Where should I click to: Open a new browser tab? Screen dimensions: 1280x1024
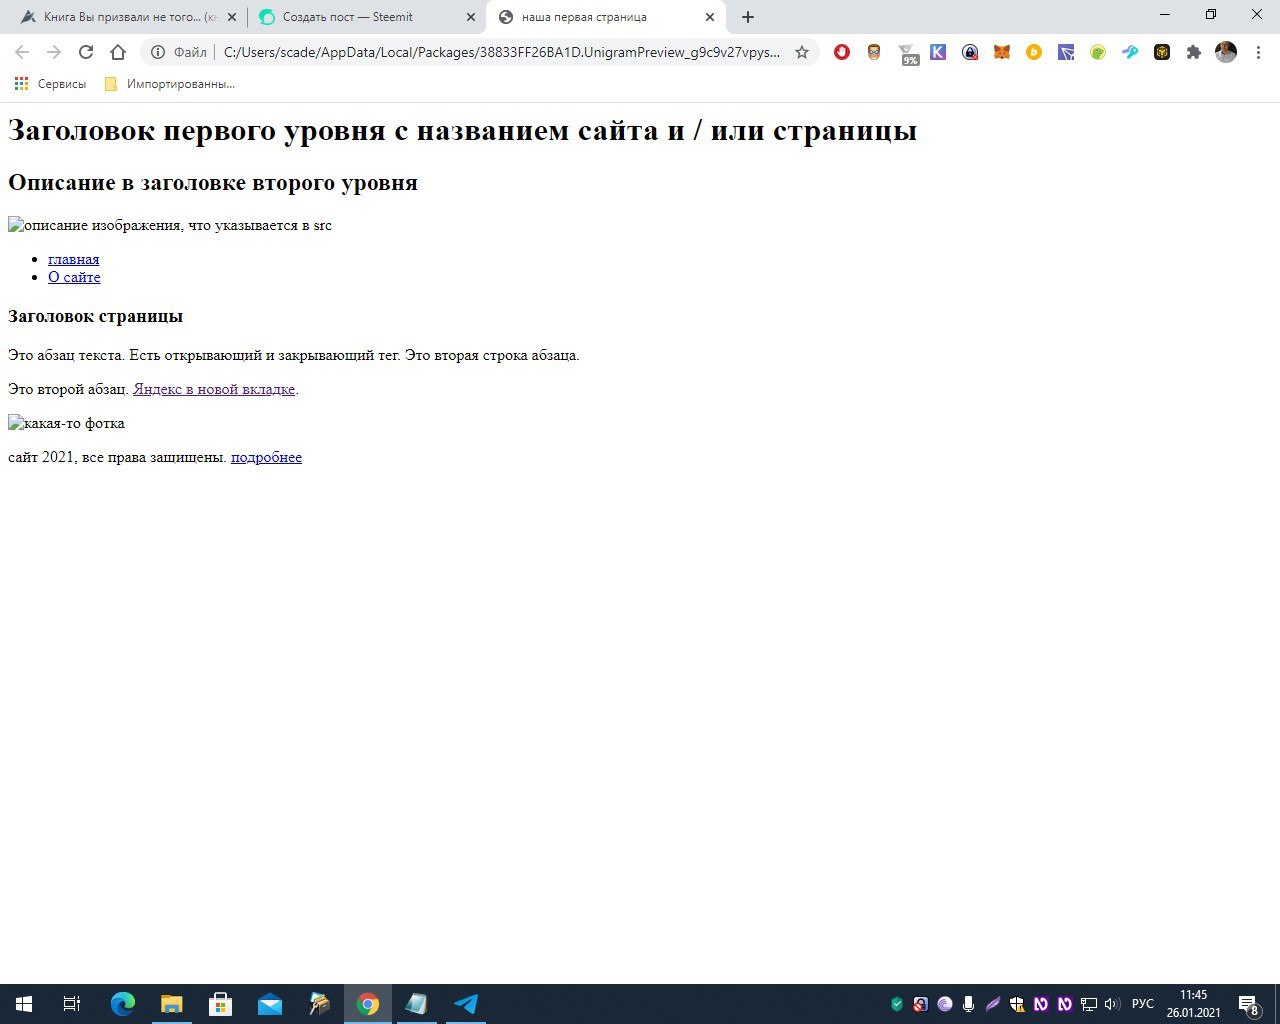pyautogui.click(x=748, y=17)
